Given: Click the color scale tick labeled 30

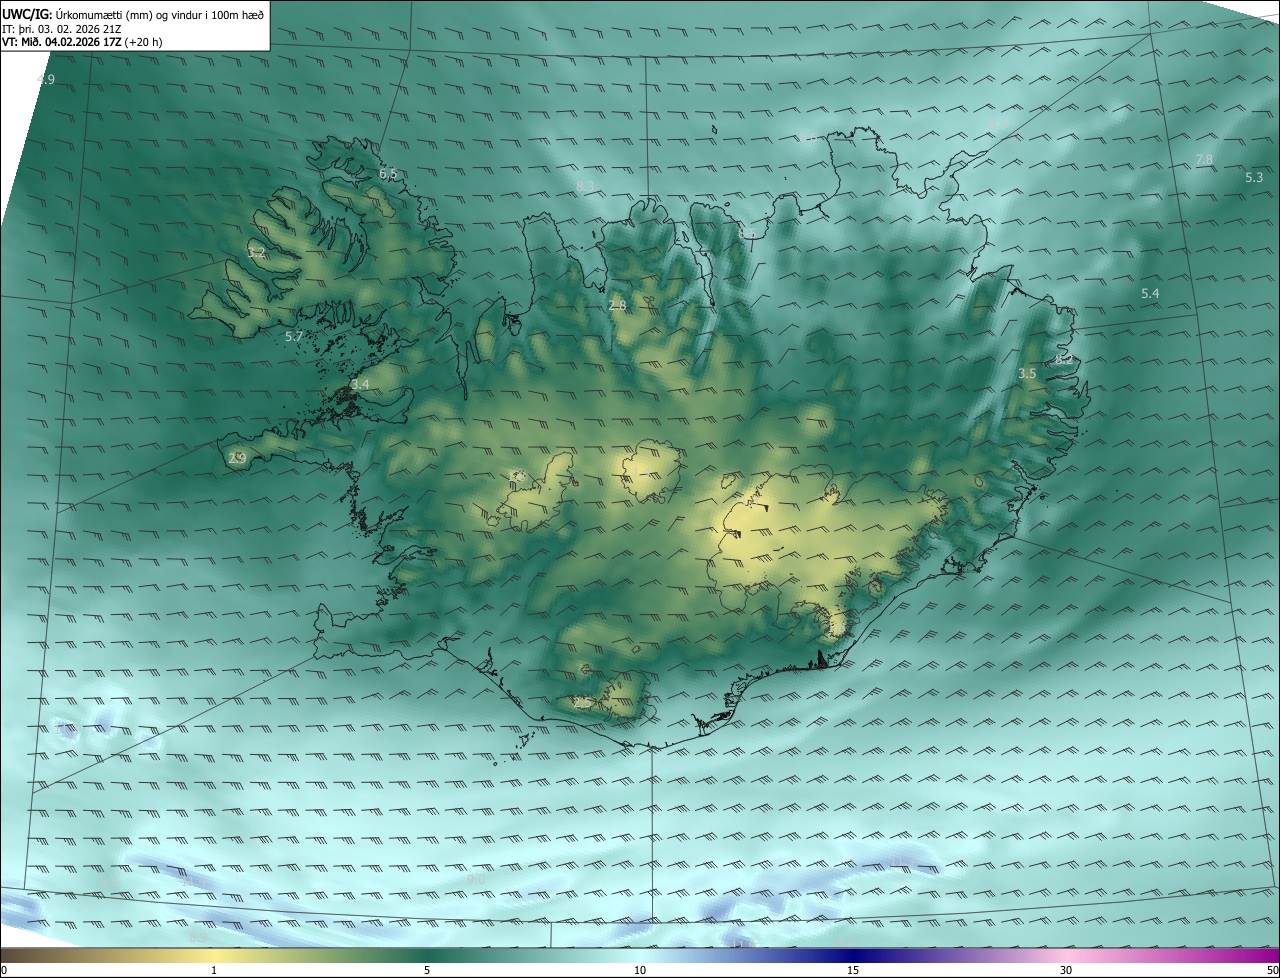Looking at the screenshot, I should click(x=1066, y=970).
